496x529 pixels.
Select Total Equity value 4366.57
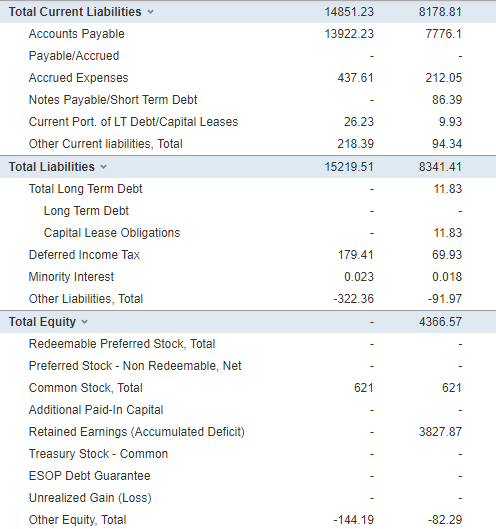[440, 322]
